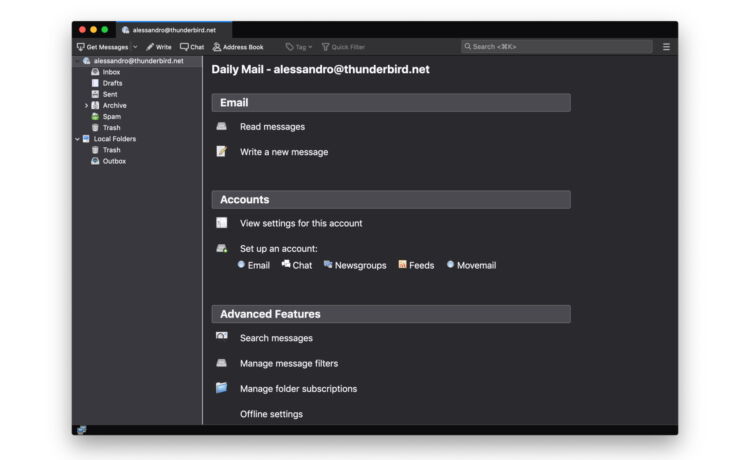The image size is (750, 460).
Task: Click the online status icon in status bar
Action: coord(82,429)
